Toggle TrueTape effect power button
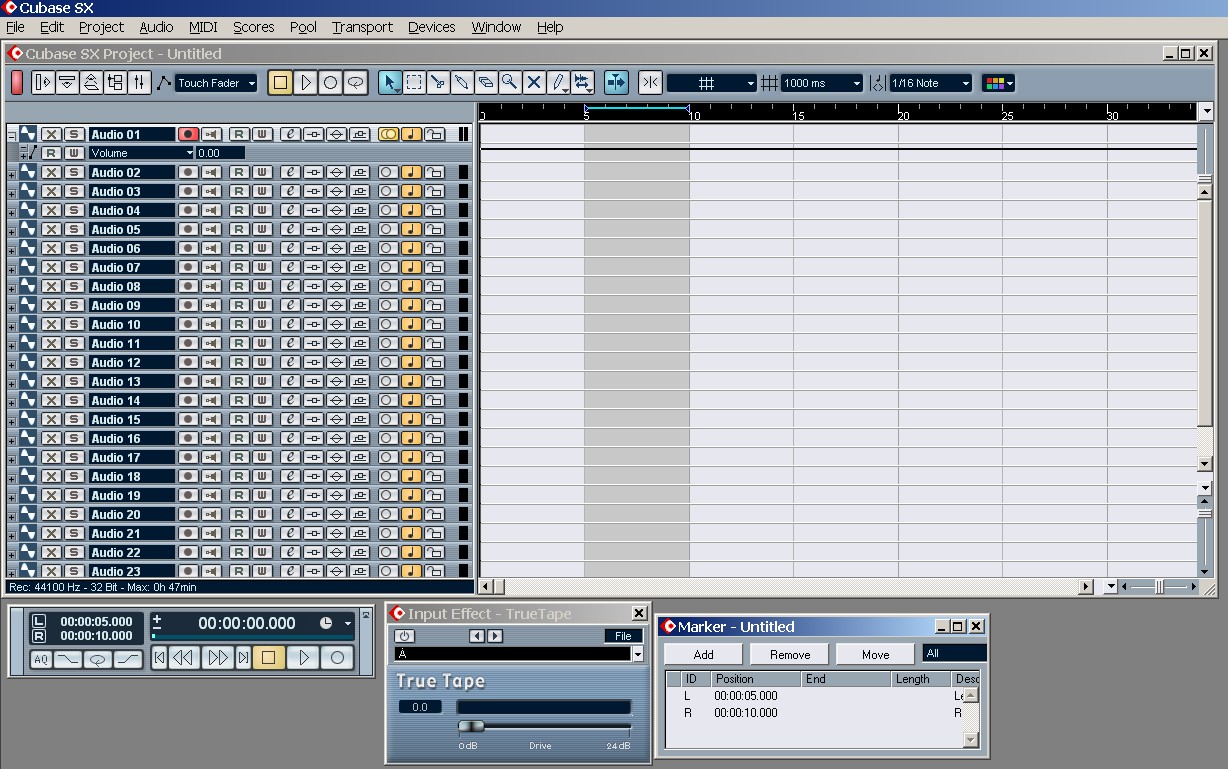The height and width of the screenshot is (769, 1228). (405, 636)
